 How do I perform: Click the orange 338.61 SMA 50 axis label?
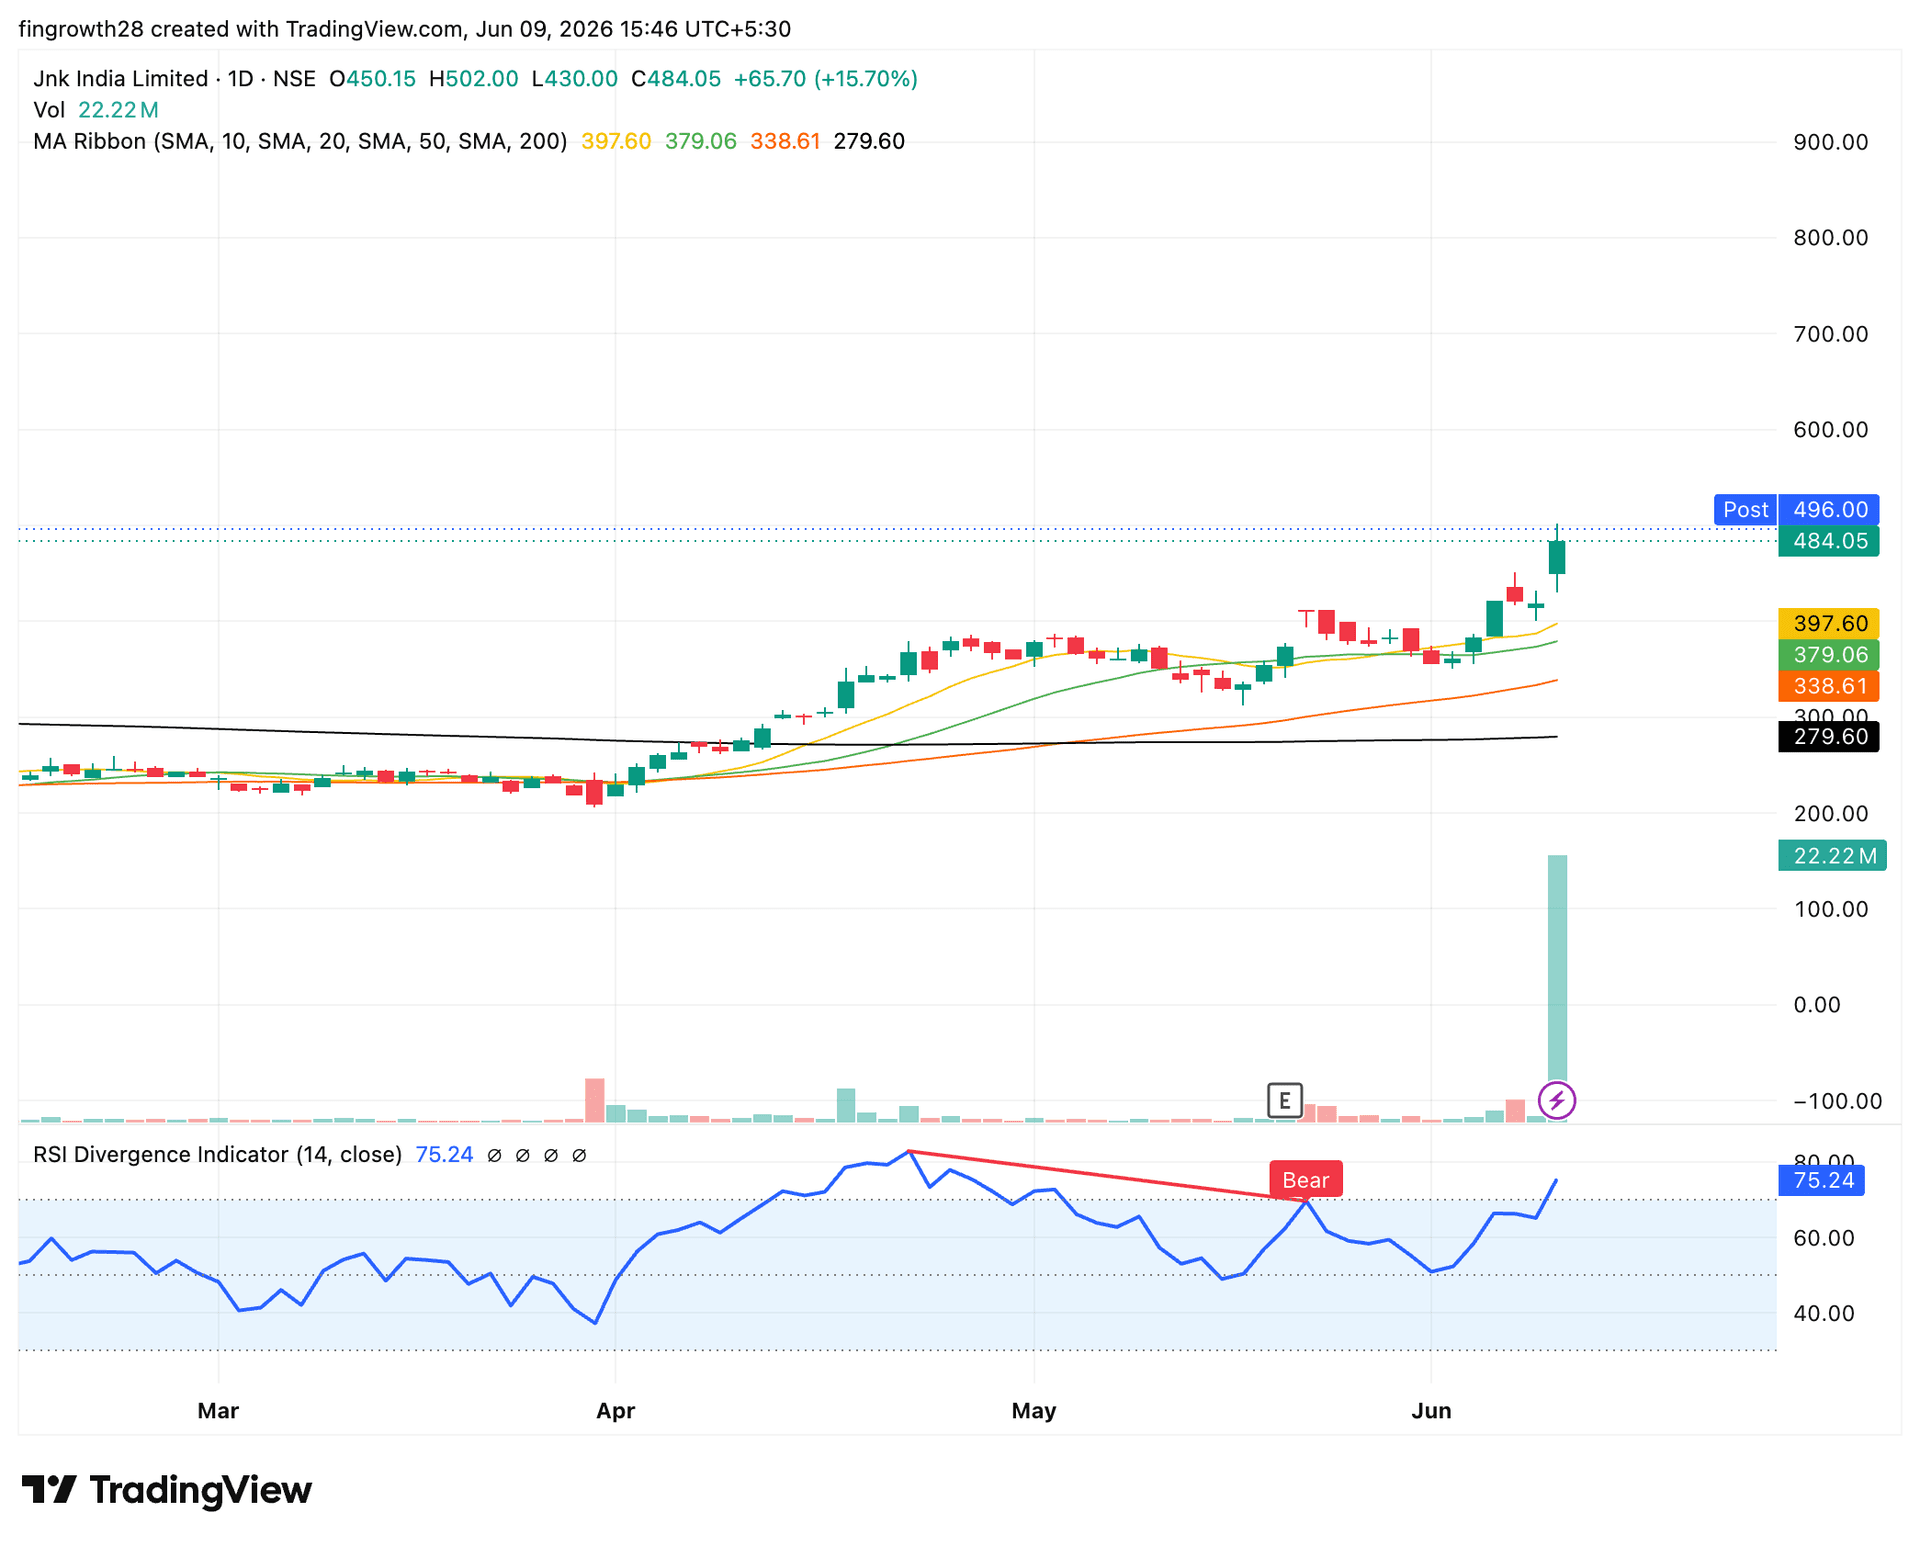[1829, 686]
